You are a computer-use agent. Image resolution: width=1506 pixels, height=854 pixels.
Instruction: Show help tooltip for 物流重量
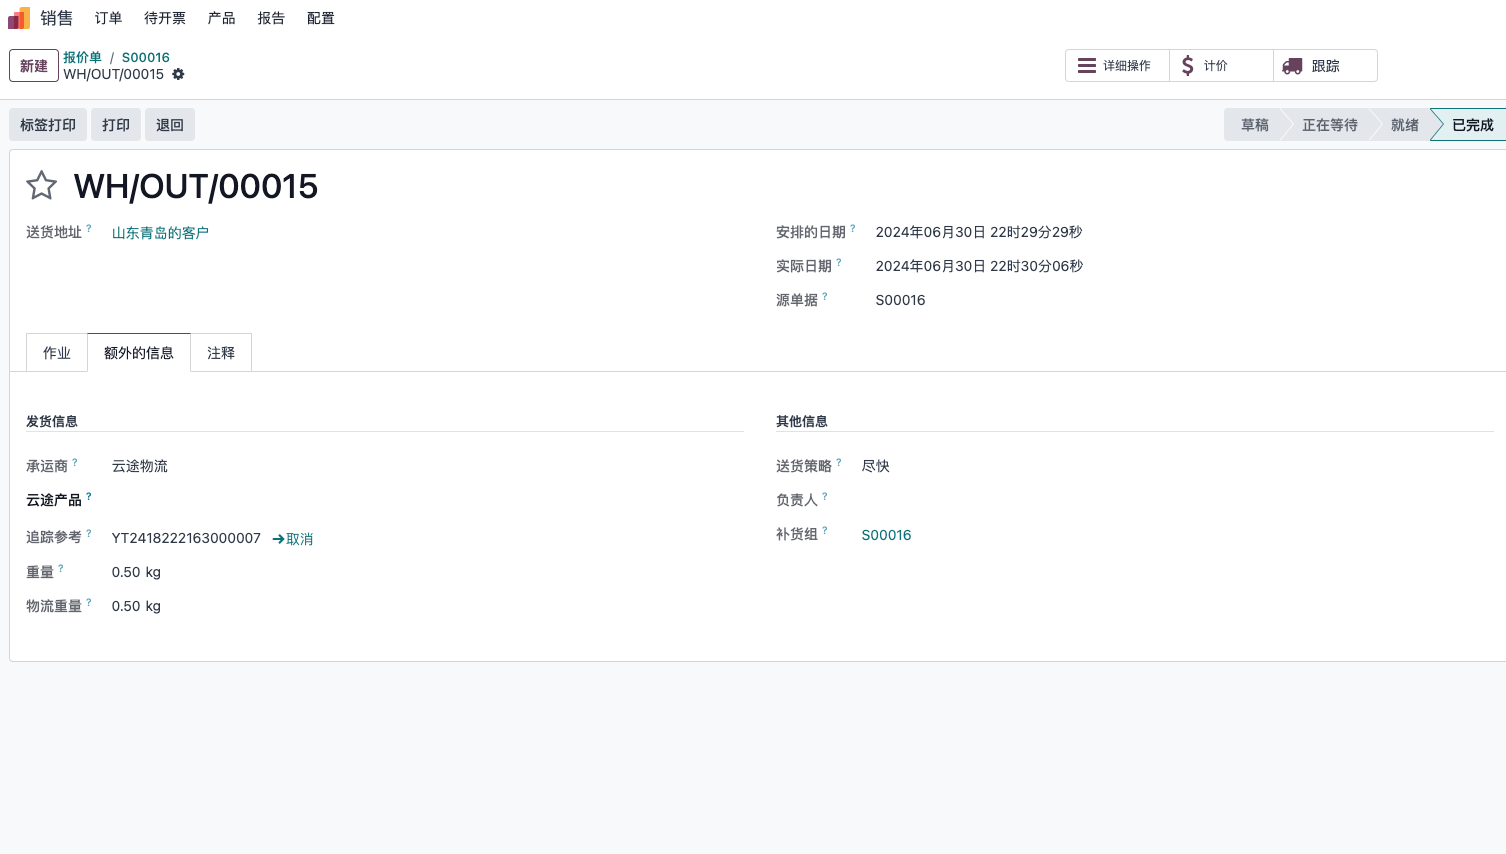[89, 602]
